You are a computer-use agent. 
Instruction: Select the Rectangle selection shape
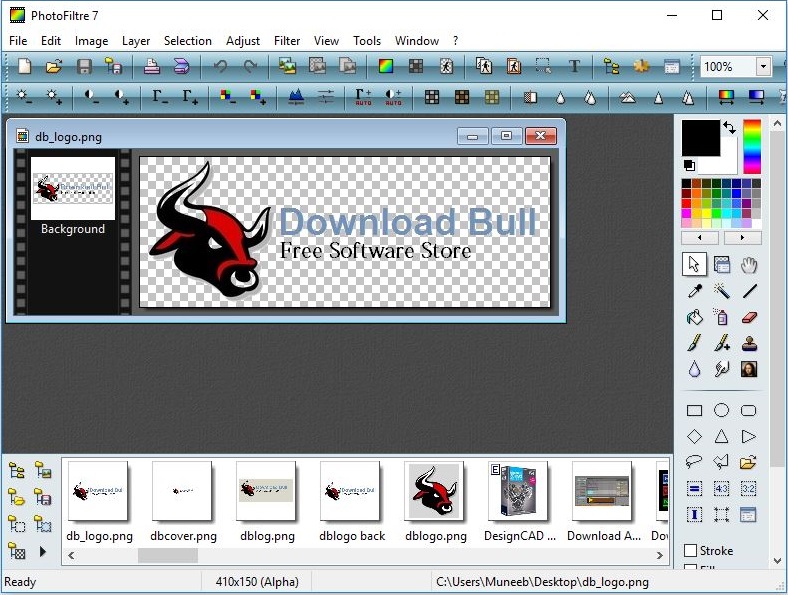click(x=695, y=411)
